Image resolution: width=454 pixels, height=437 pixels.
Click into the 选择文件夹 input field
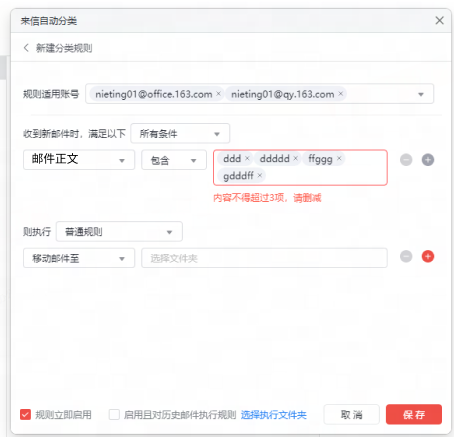tap(264, 258)
